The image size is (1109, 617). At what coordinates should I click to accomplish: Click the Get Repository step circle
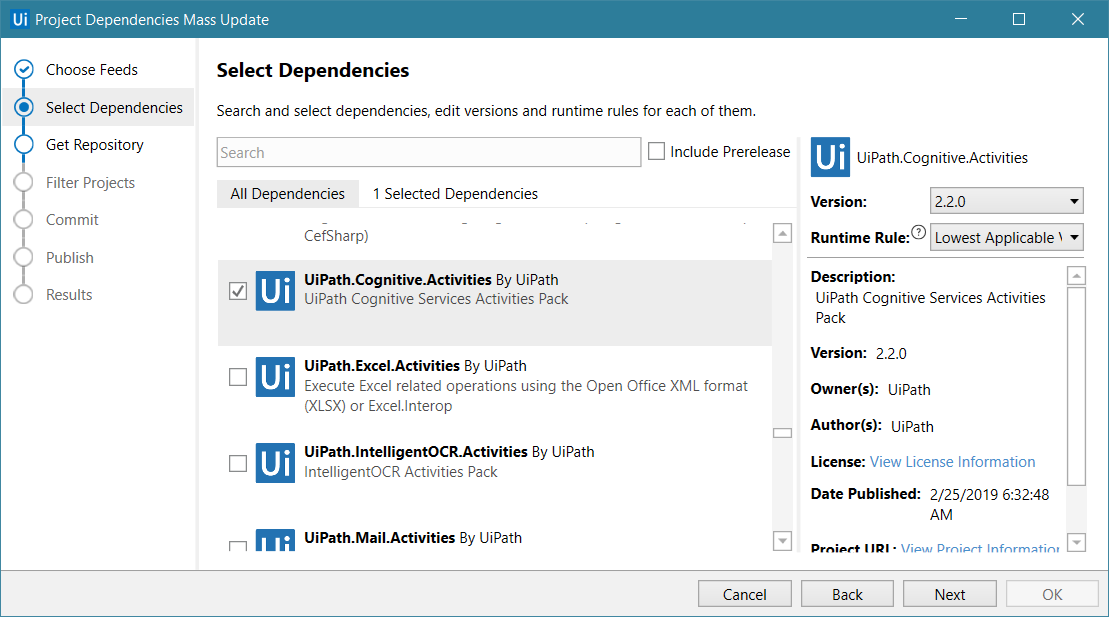coord(24,144)
